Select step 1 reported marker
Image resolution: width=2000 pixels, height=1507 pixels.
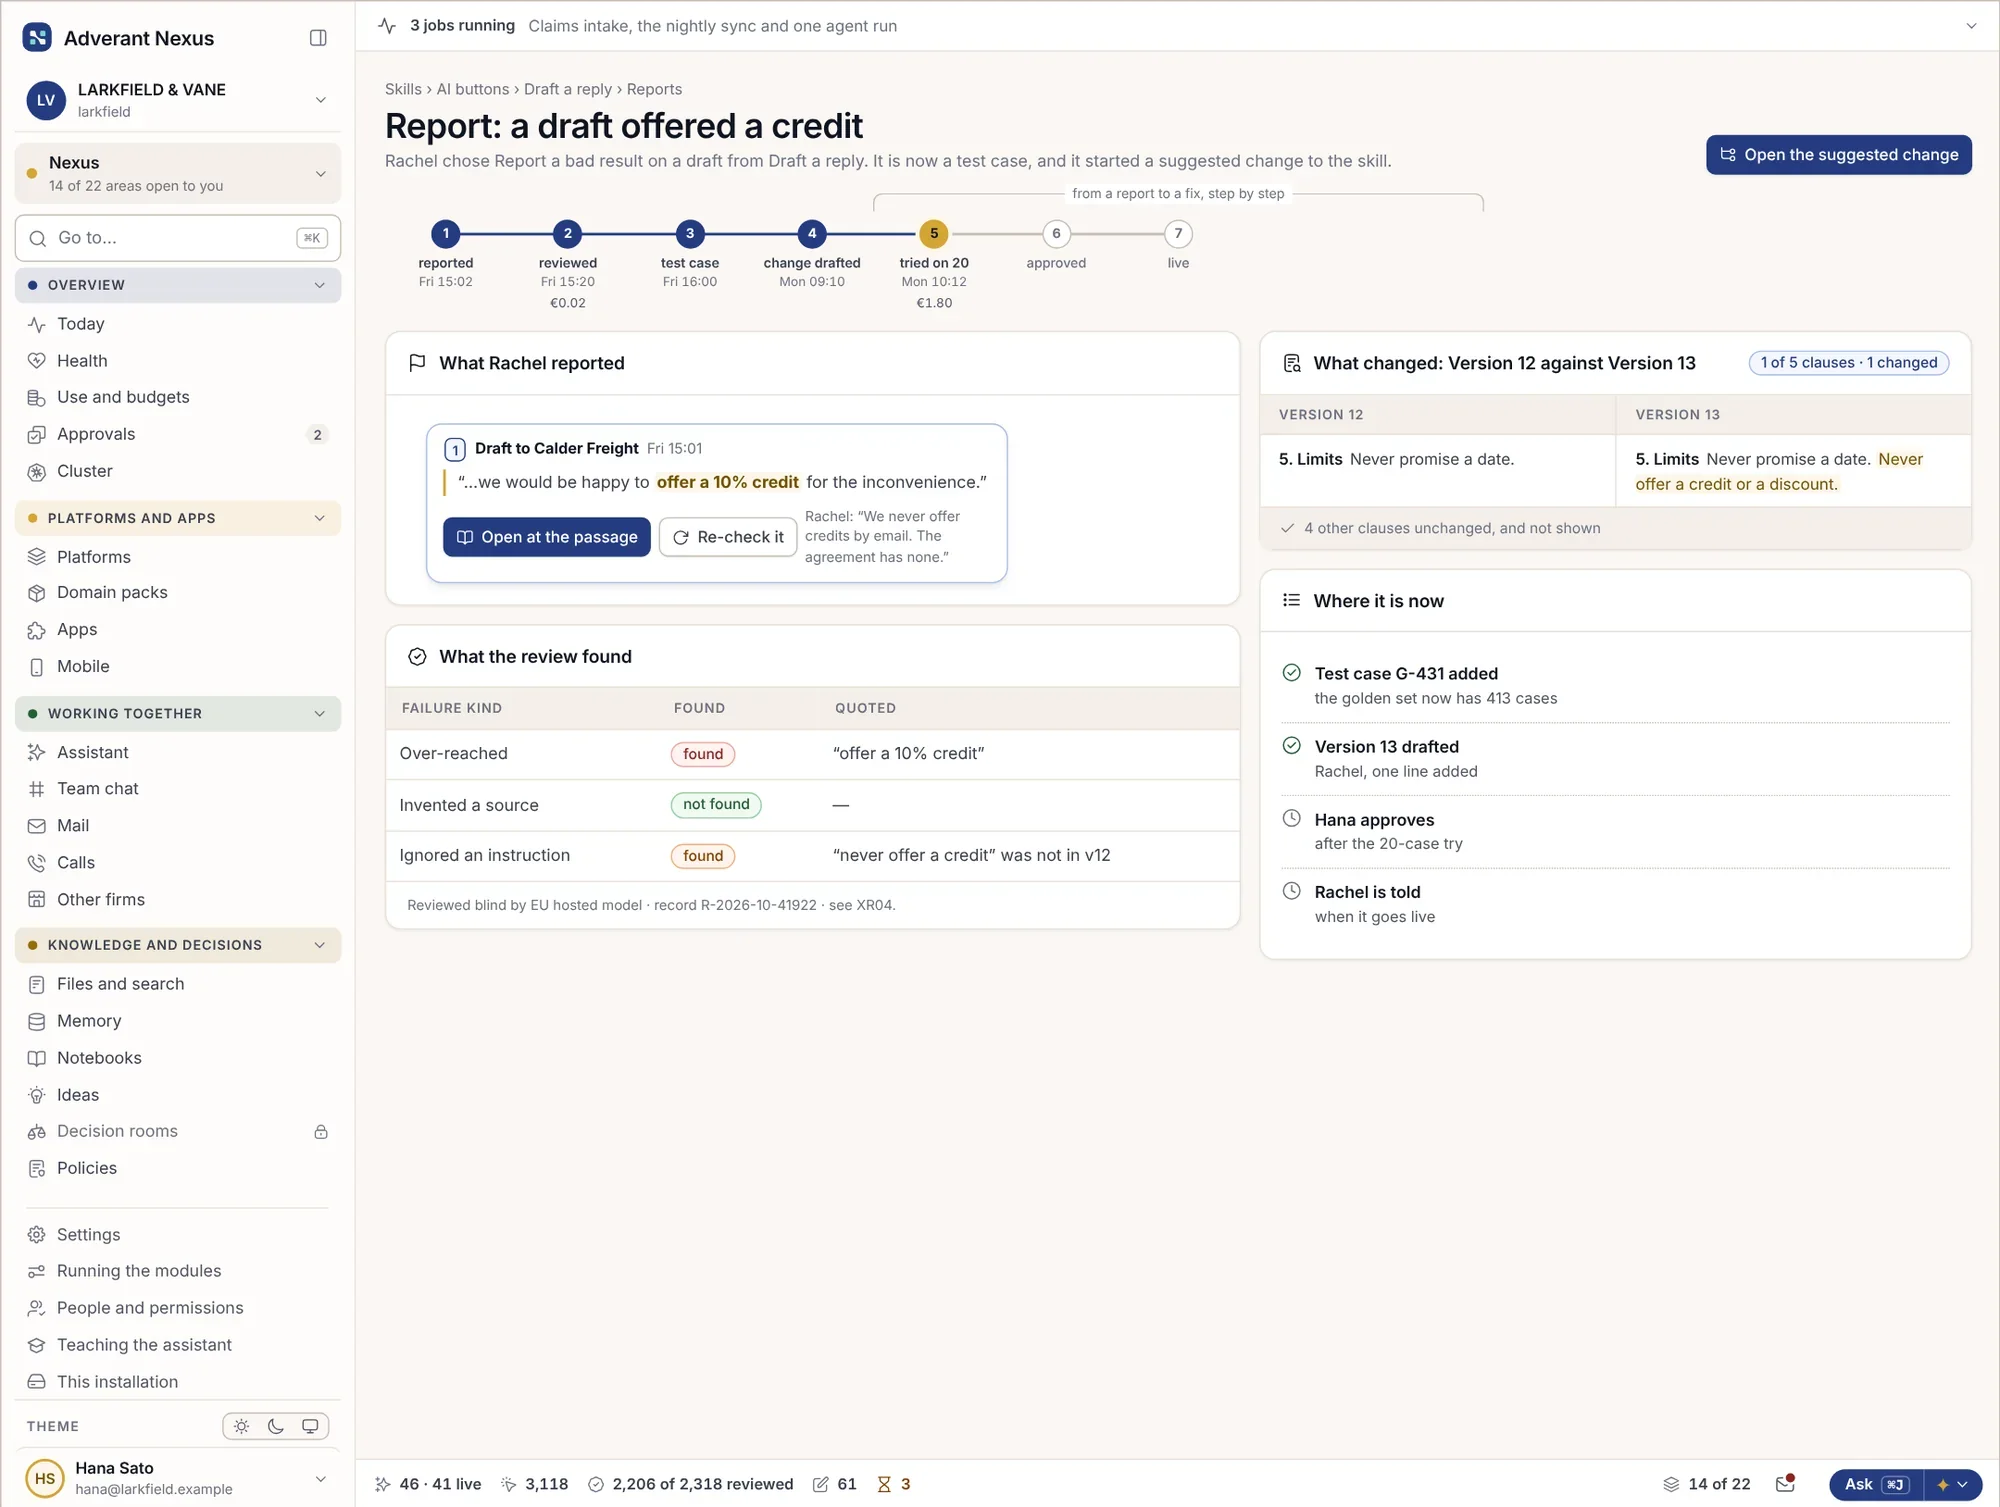446,234
